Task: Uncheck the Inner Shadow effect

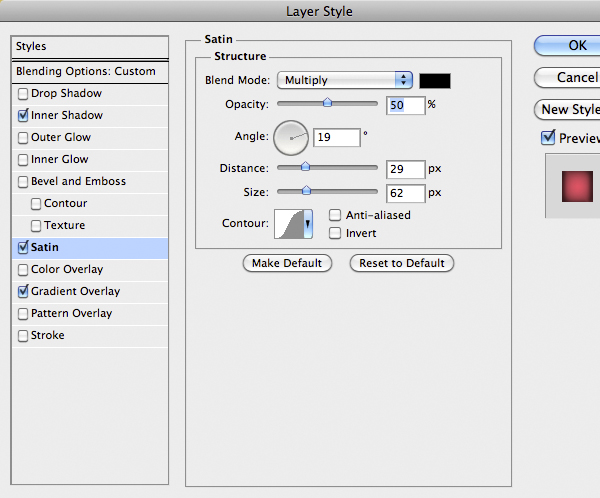Action: [23, 116]
